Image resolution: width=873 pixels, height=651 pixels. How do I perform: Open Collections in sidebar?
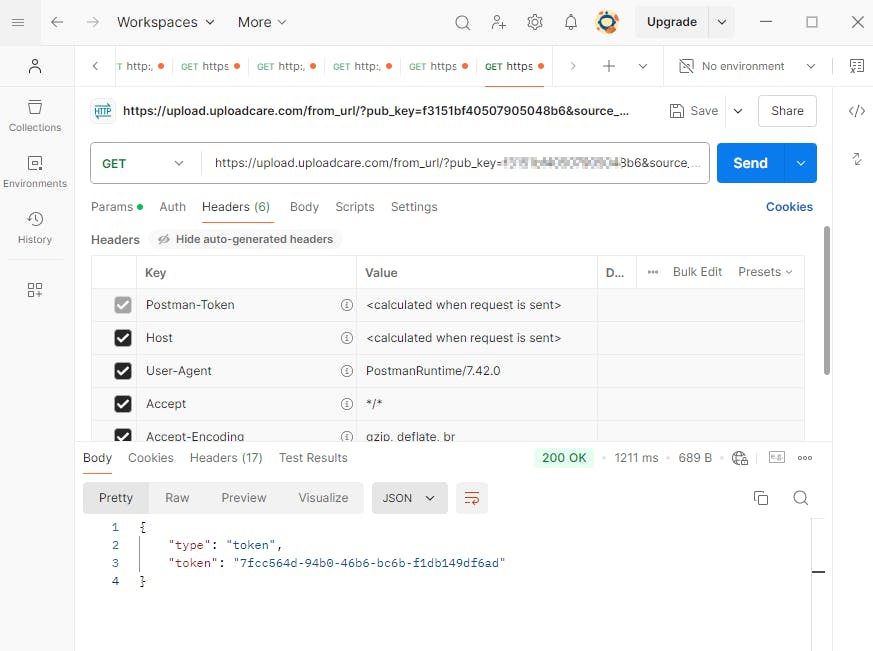click(x=35, y=116)
